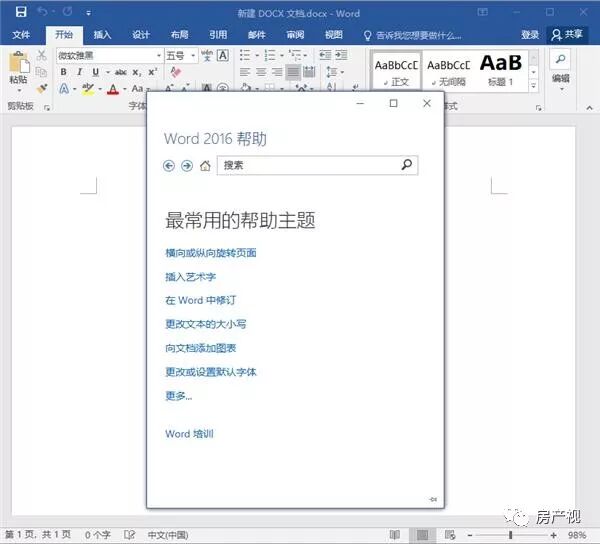Click the Undo arrow in quick access toolbar
600x544 pixels.
[x=42, y=12]
